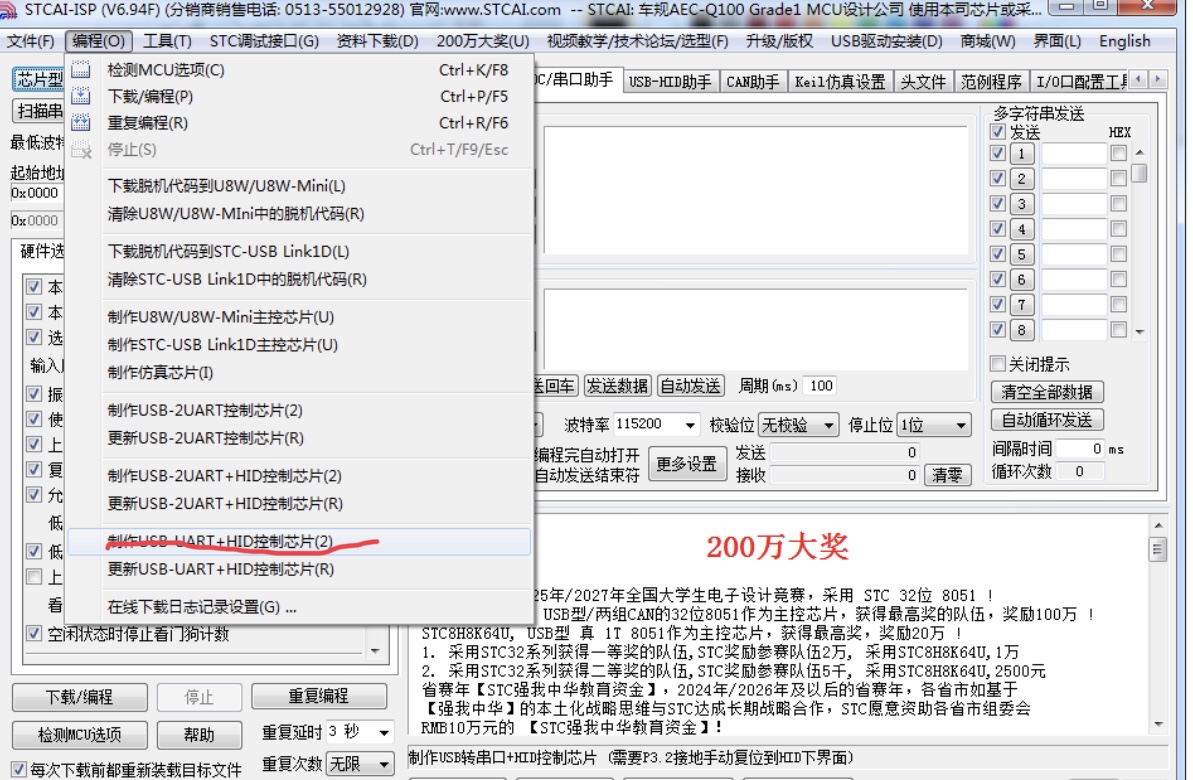Switch interface language to English

point(1125,41)
